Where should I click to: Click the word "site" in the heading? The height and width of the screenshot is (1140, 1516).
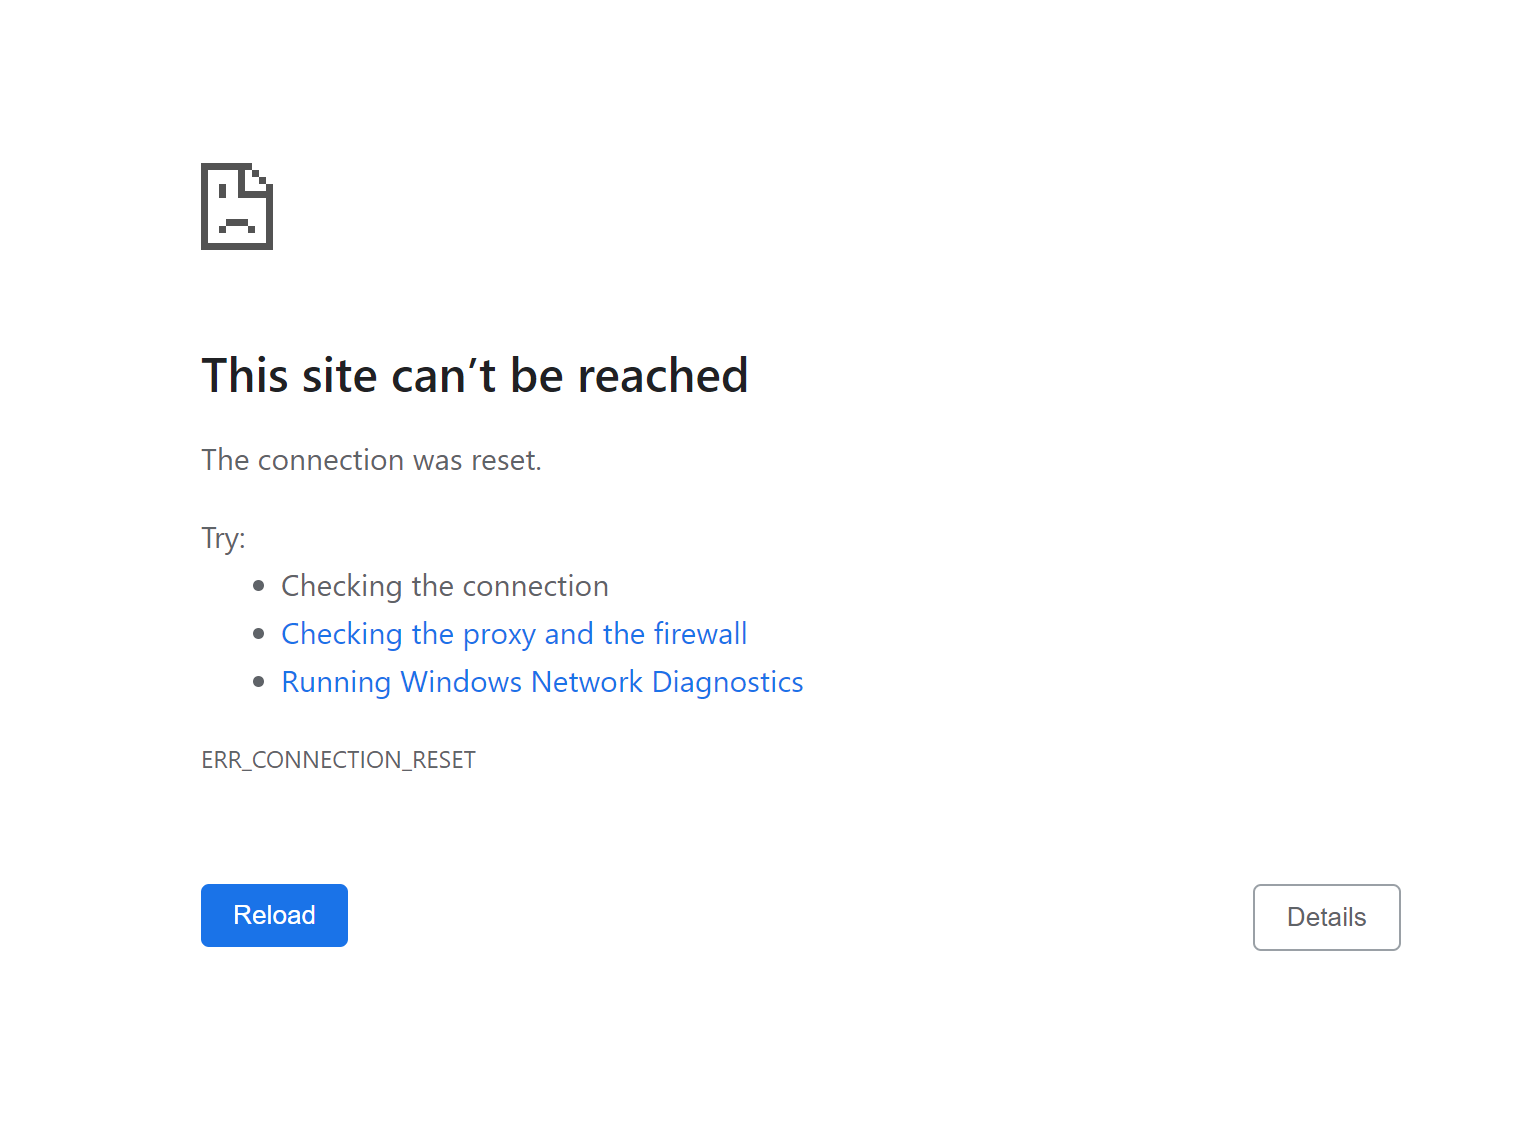click(340, 376)
